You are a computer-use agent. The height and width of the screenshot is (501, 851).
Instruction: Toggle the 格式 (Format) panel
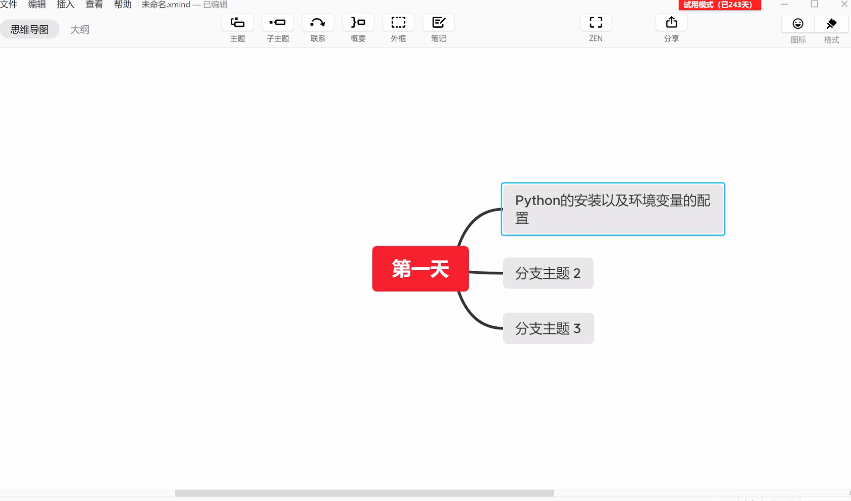point(831,23)
